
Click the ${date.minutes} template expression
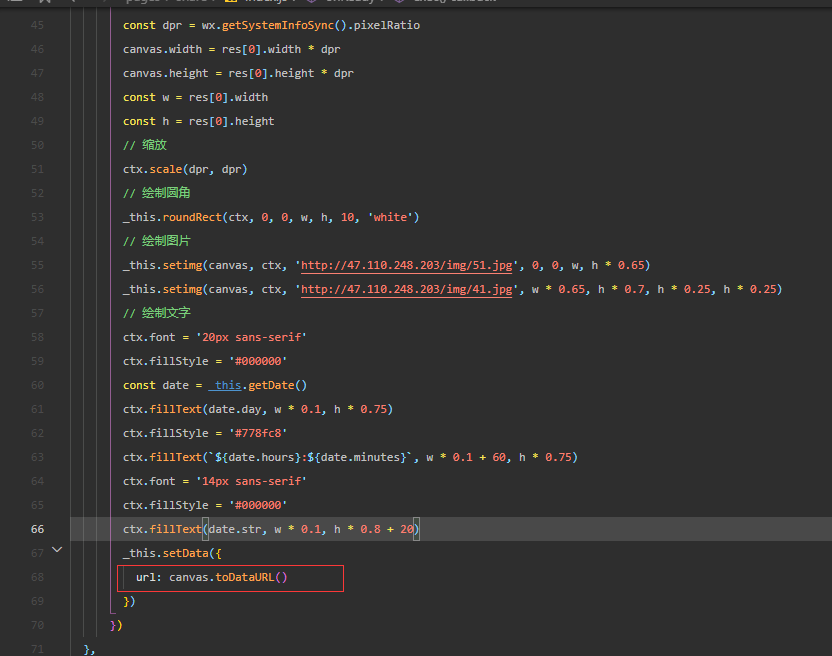[357, 457]
